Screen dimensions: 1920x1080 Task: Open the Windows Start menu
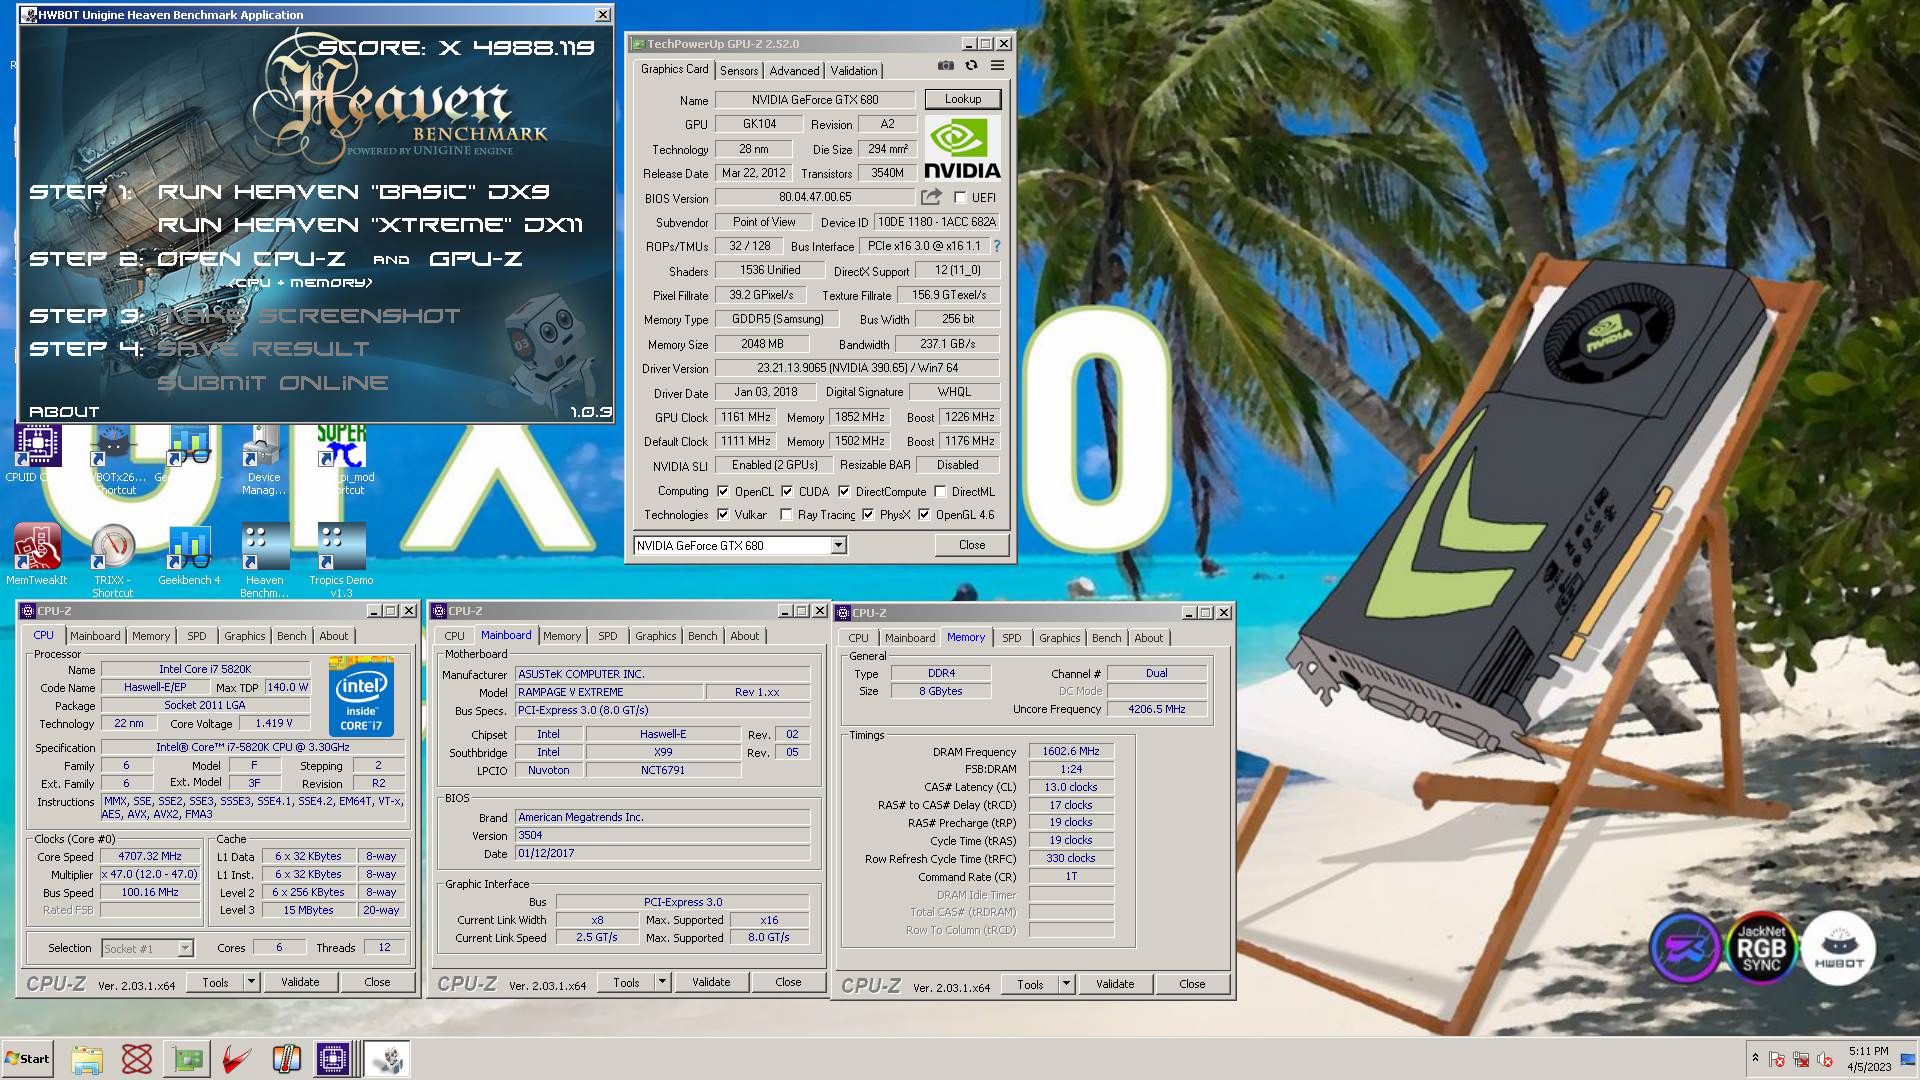coord(27,1059)
